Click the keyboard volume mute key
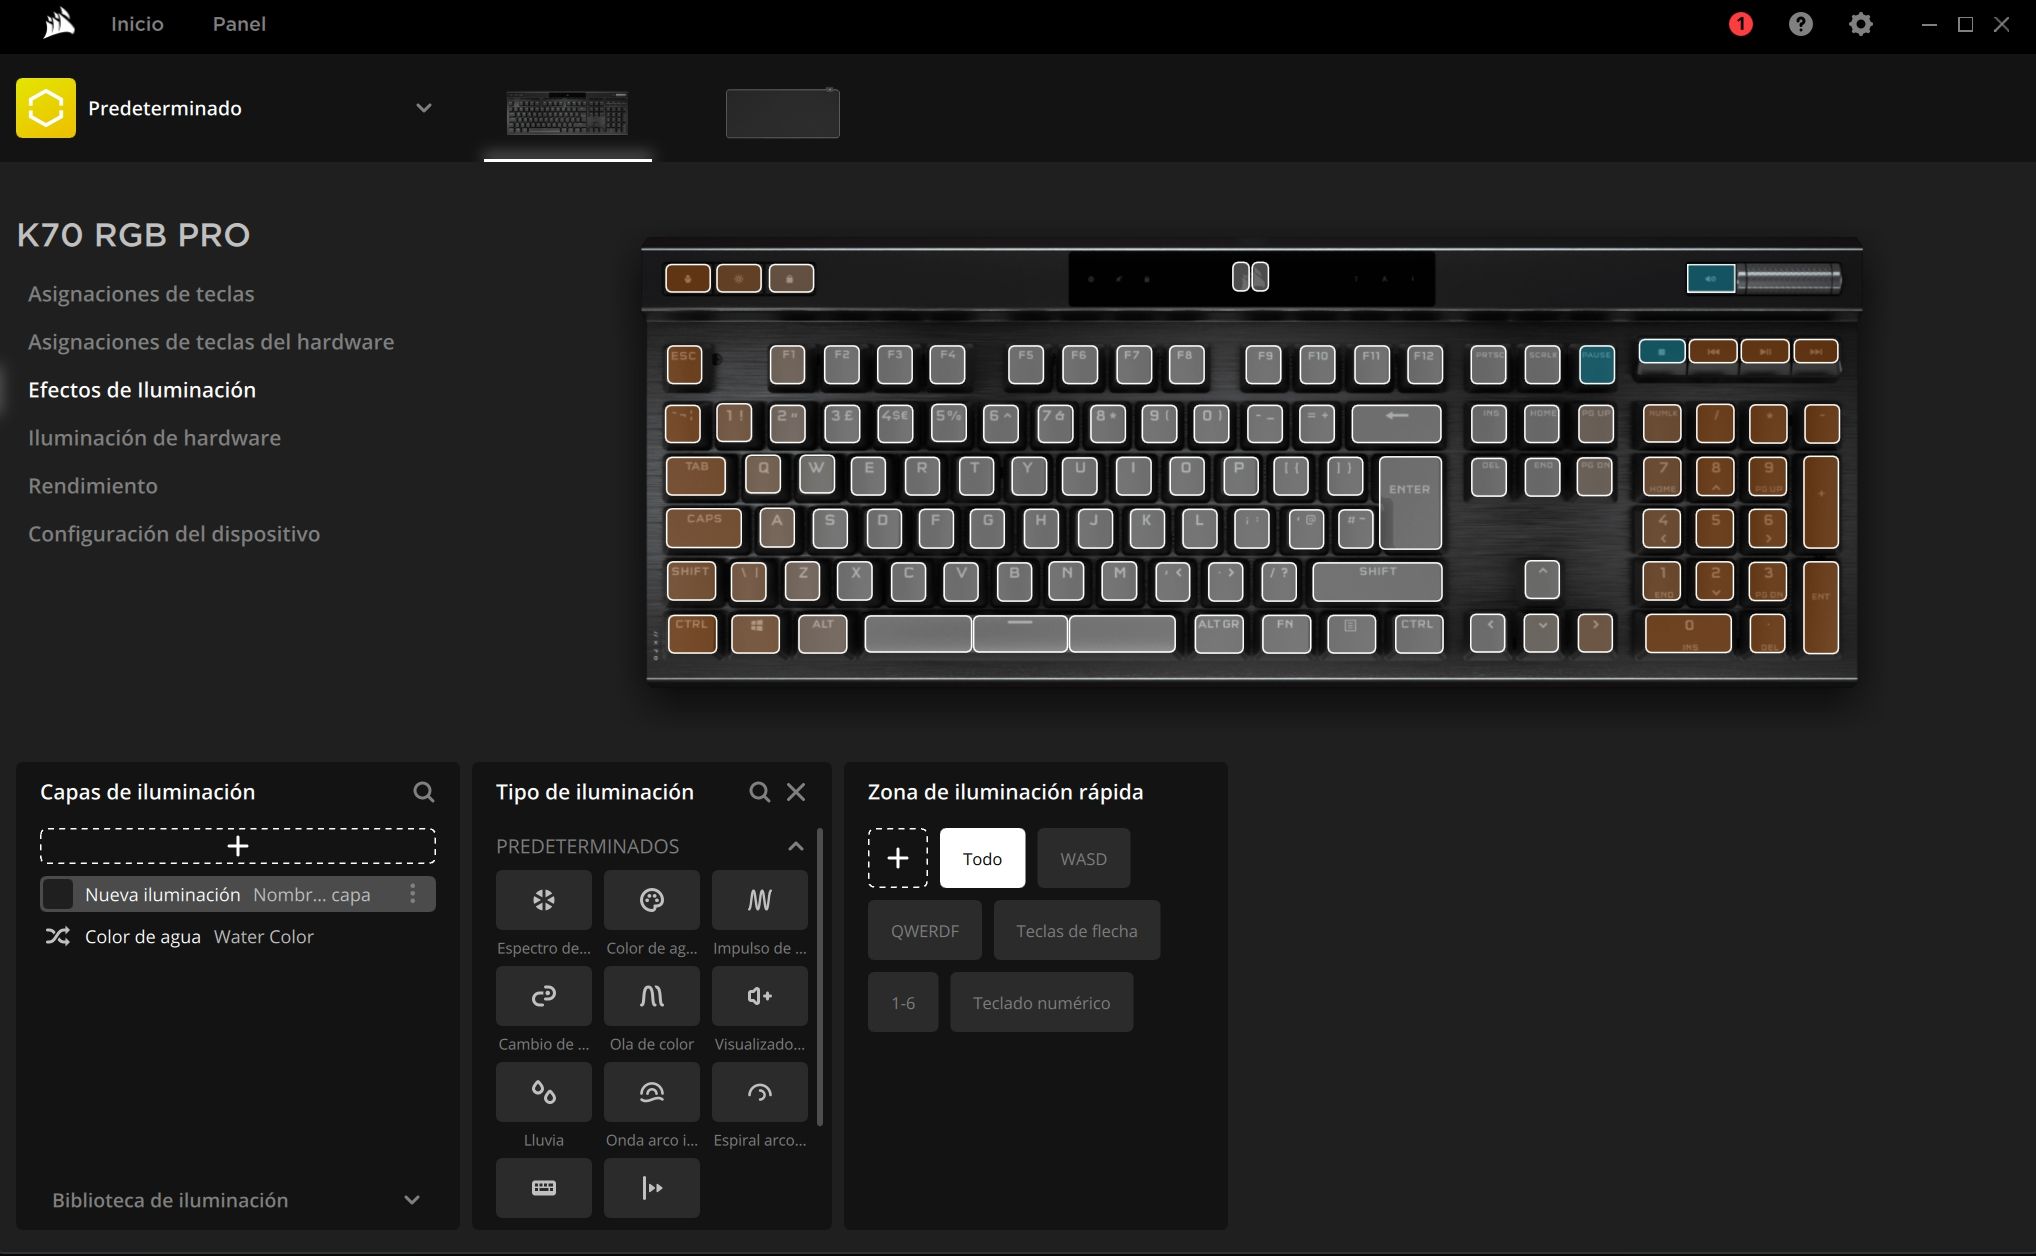This screenshot has height=1256, width=2036. [x=1711, y=279]
